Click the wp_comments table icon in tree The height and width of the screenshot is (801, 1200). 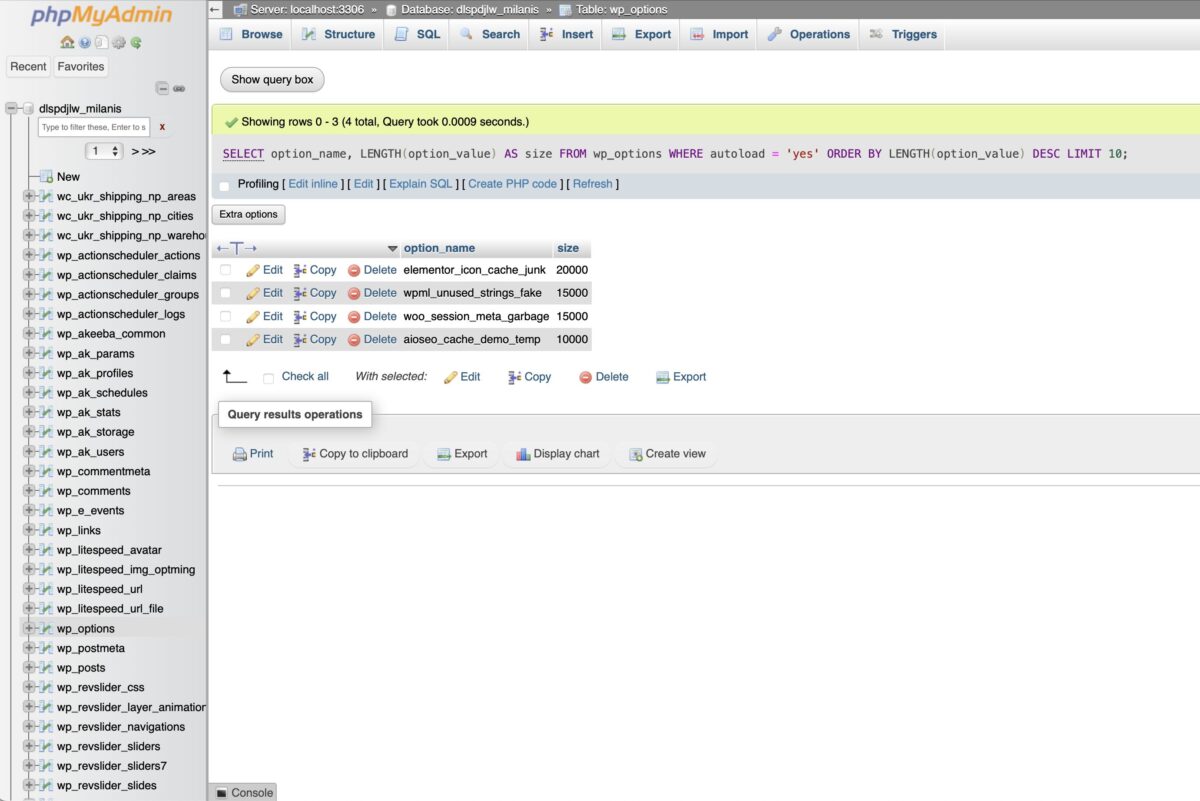click(46, 491)
